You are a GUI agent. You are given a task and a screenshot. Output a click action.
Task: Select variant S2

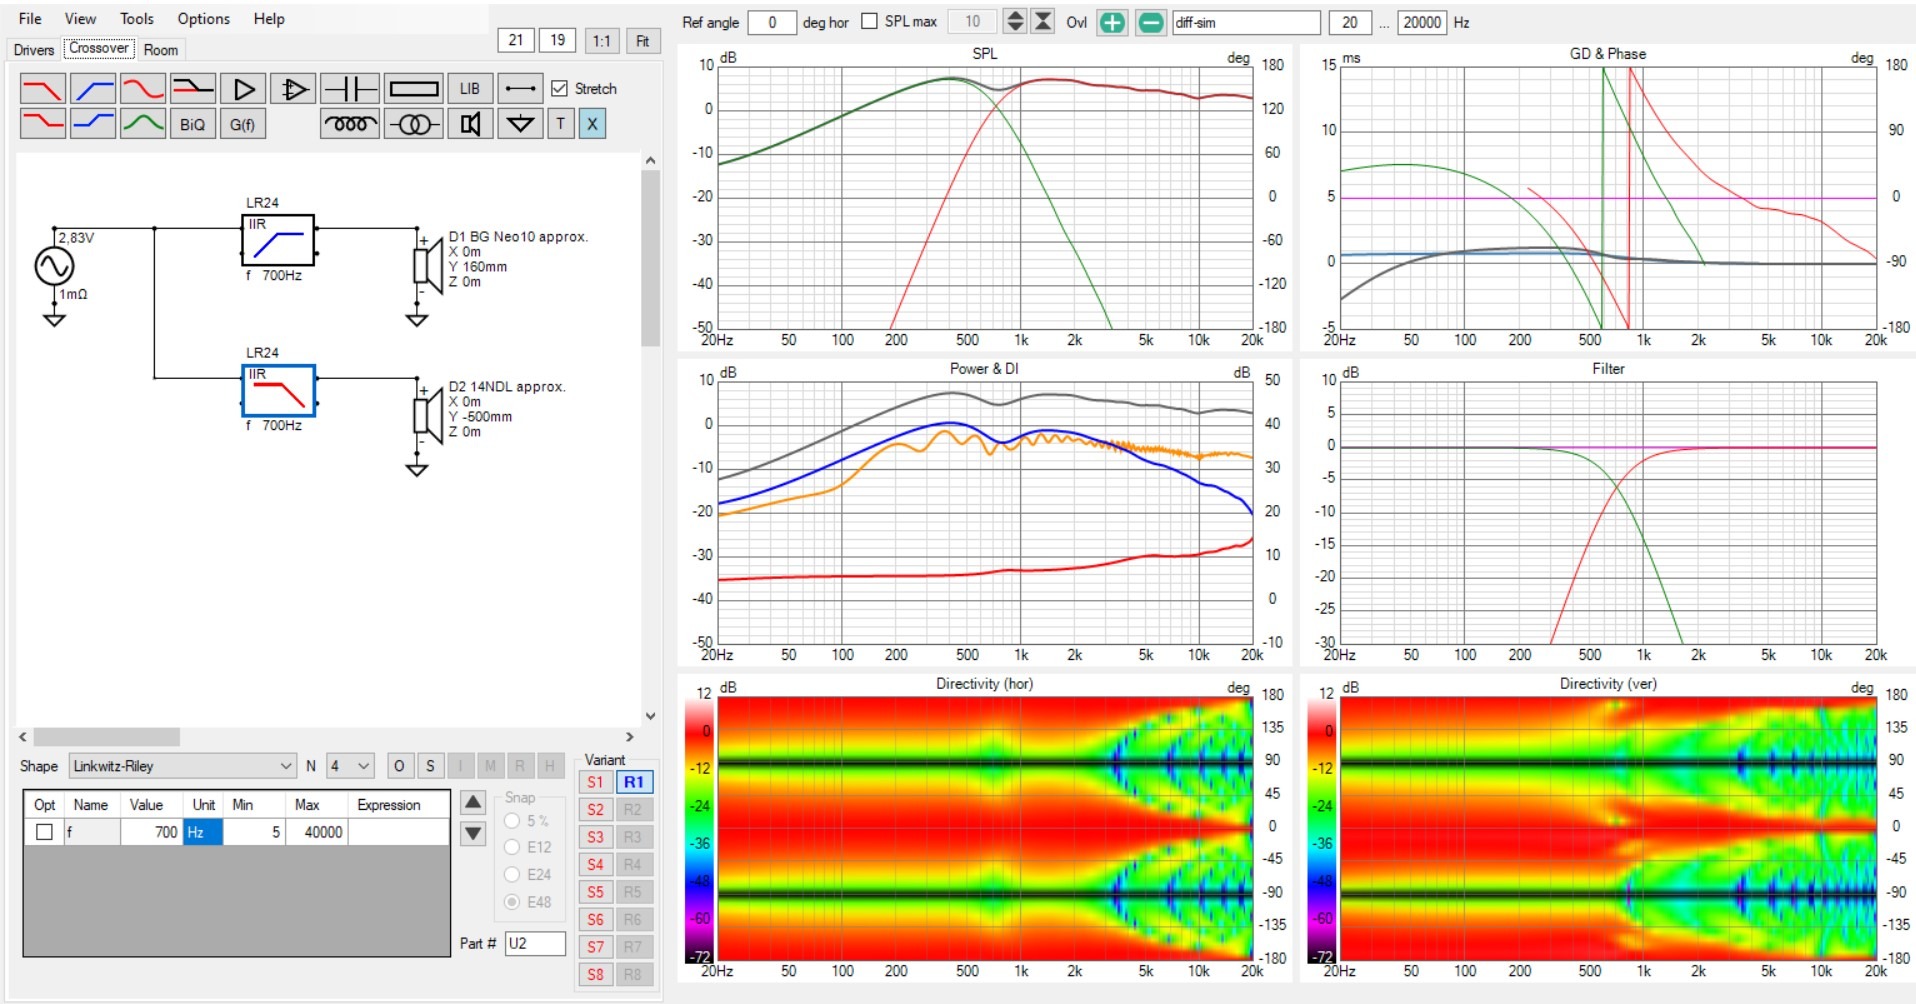point(595,809)
